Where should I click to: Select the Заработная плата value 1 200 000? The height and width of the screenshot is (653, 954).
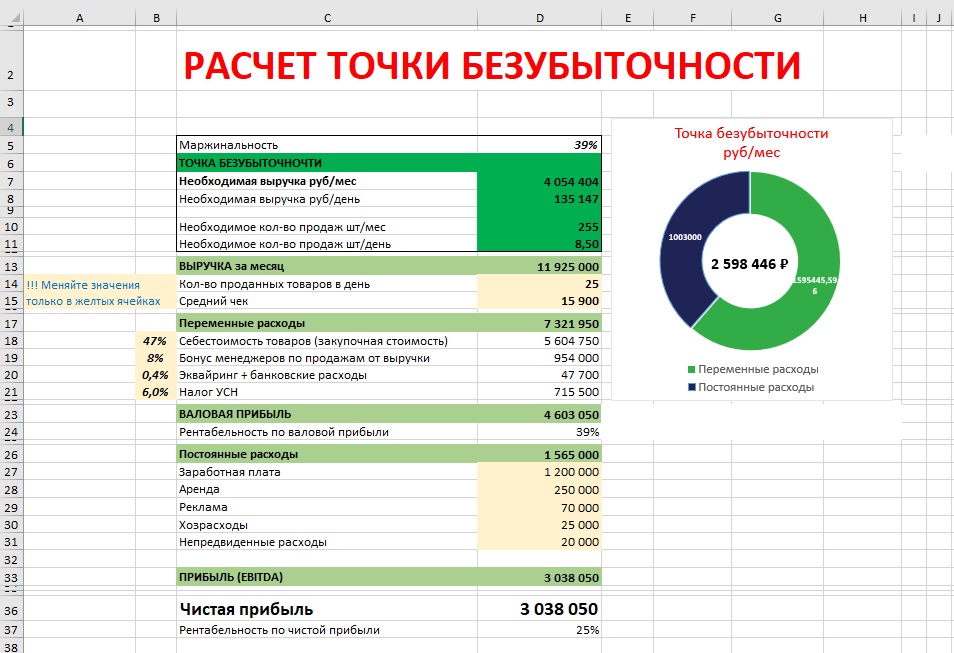tap(540, 472)
